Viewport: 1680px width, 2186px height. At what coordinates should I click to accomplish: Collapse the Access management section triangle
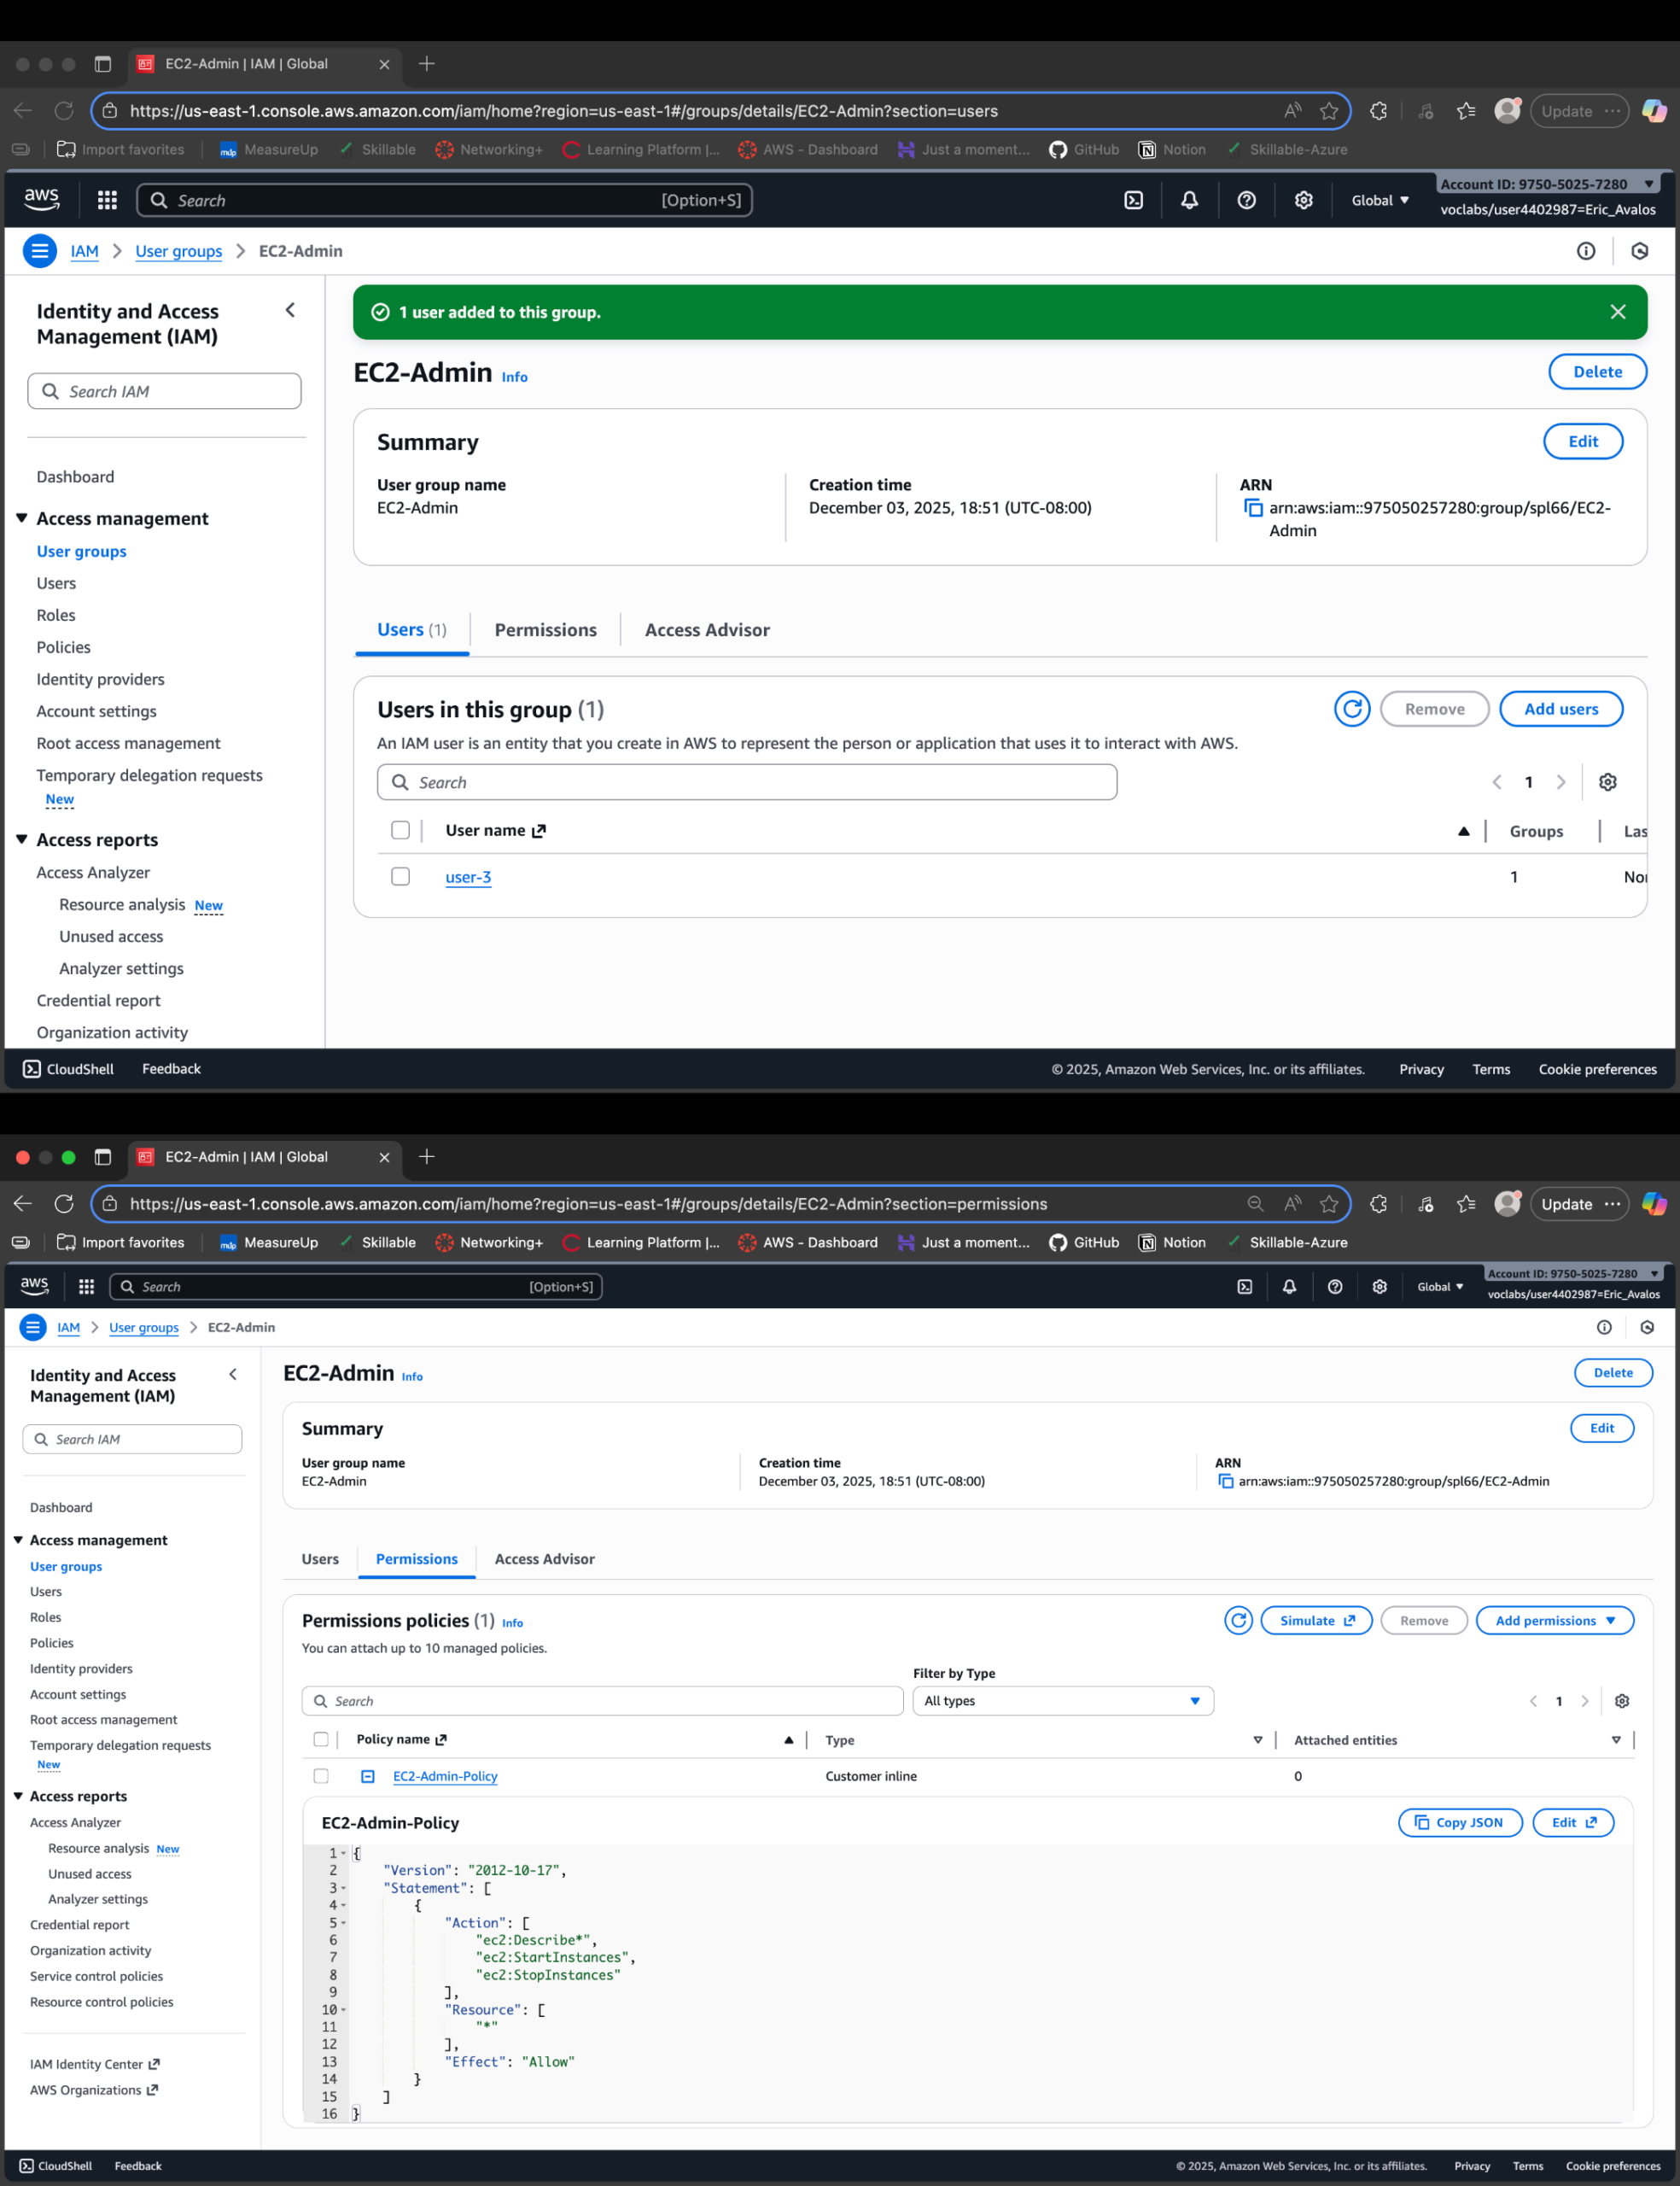(21, 518)
